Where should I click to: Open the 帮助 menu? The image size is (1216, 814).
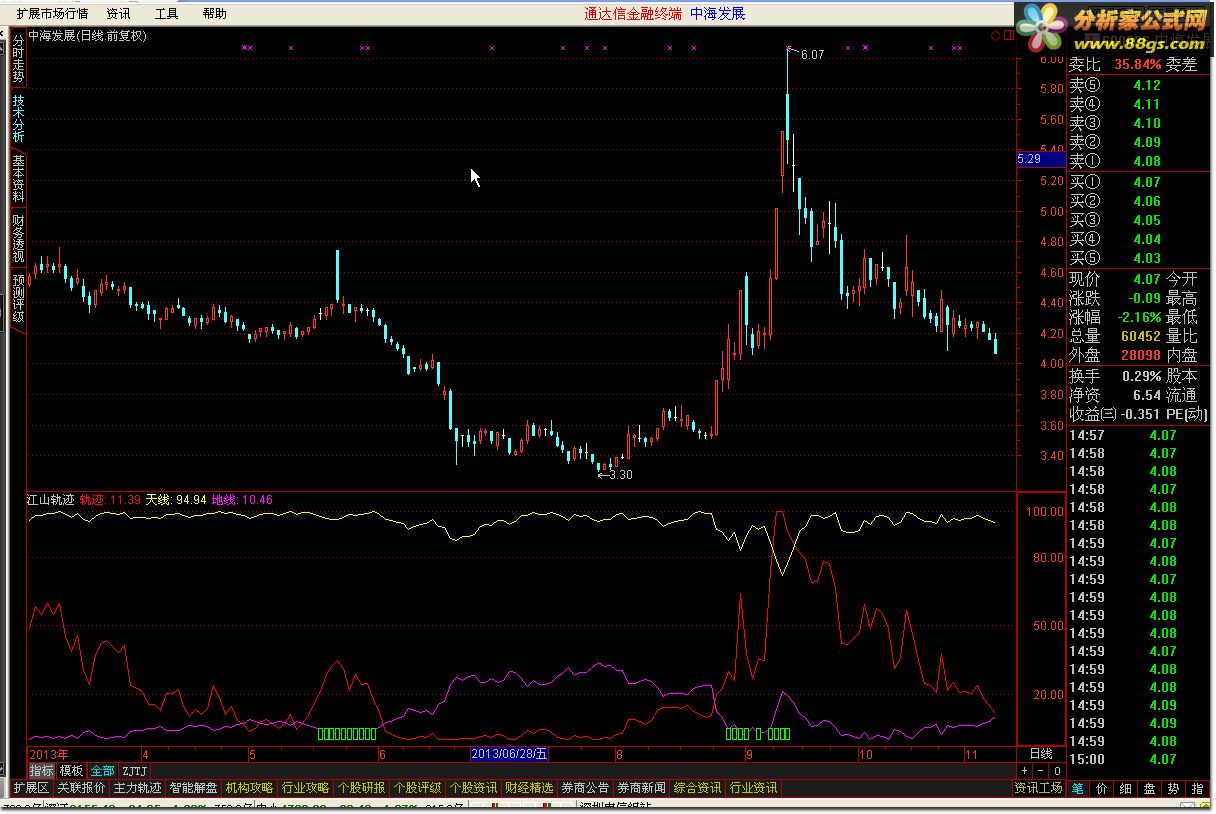click(x=214, y=14)
